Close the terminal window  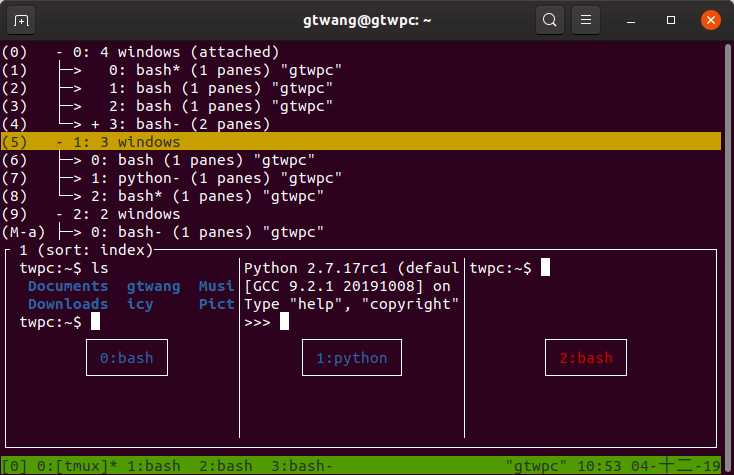click(x=709, y=20)
